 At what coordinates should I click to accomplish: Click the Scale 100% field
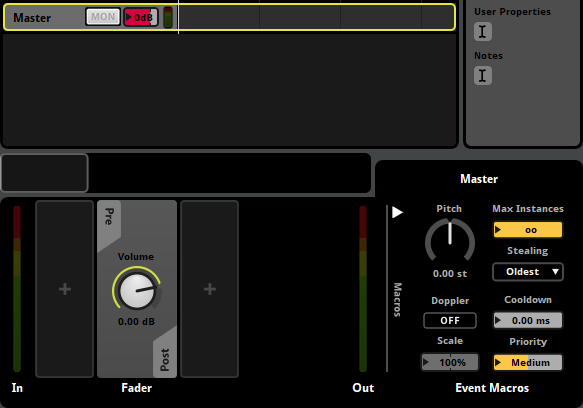(x=450, y=362)
